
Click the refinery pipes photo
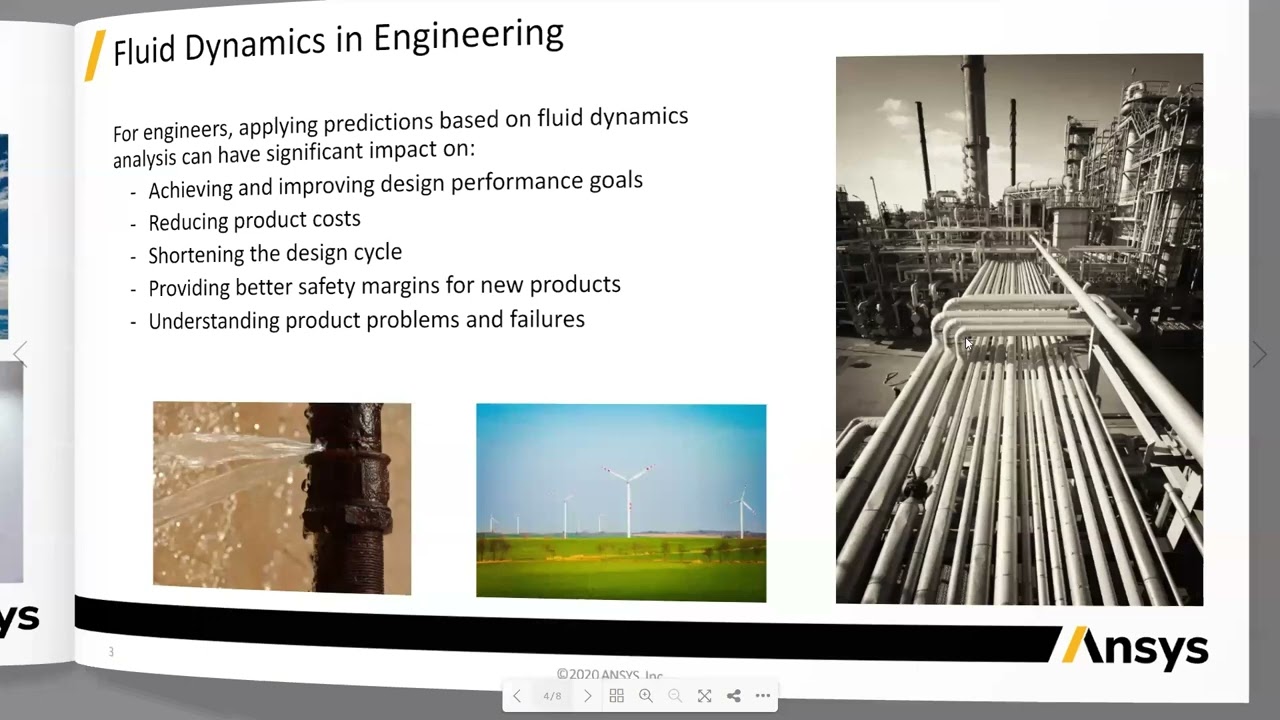[x=1019, y=329]
